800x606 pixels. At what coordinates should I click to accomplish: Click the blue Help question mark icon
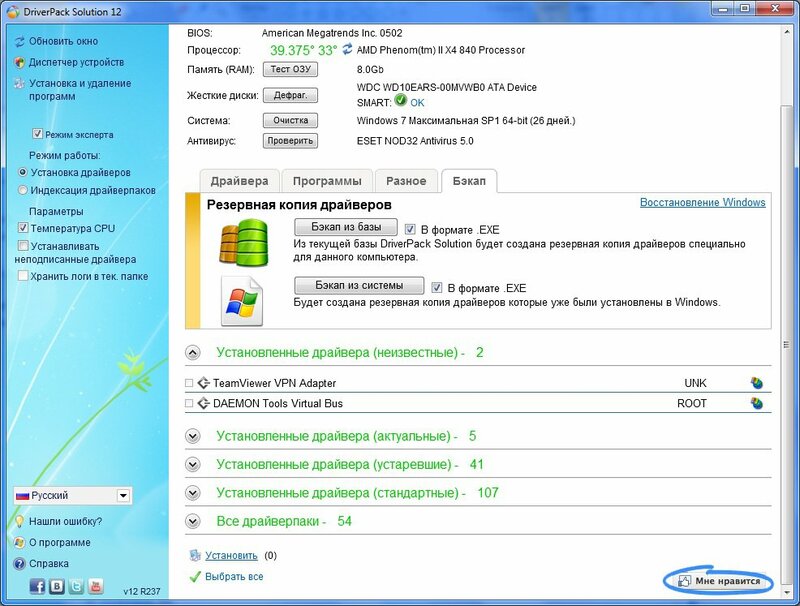(x=19, y=564)
